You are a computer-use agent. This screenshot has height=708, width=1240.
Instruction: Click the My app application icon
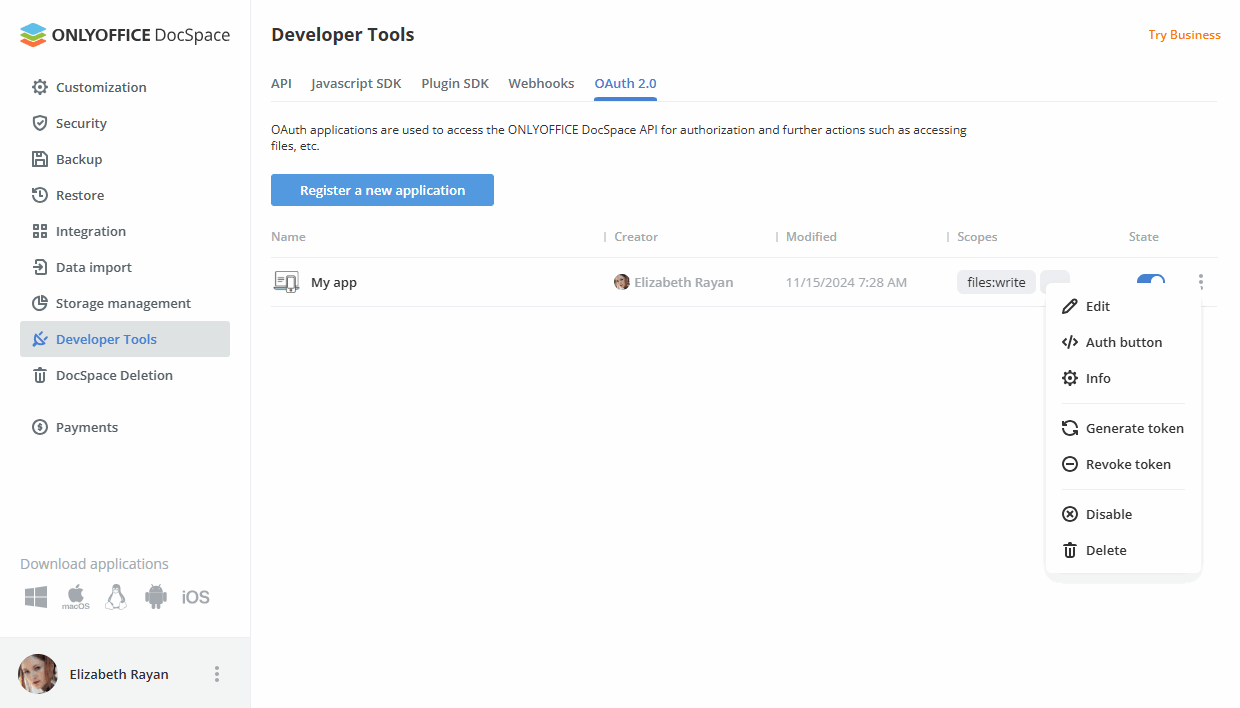[286, 282]
